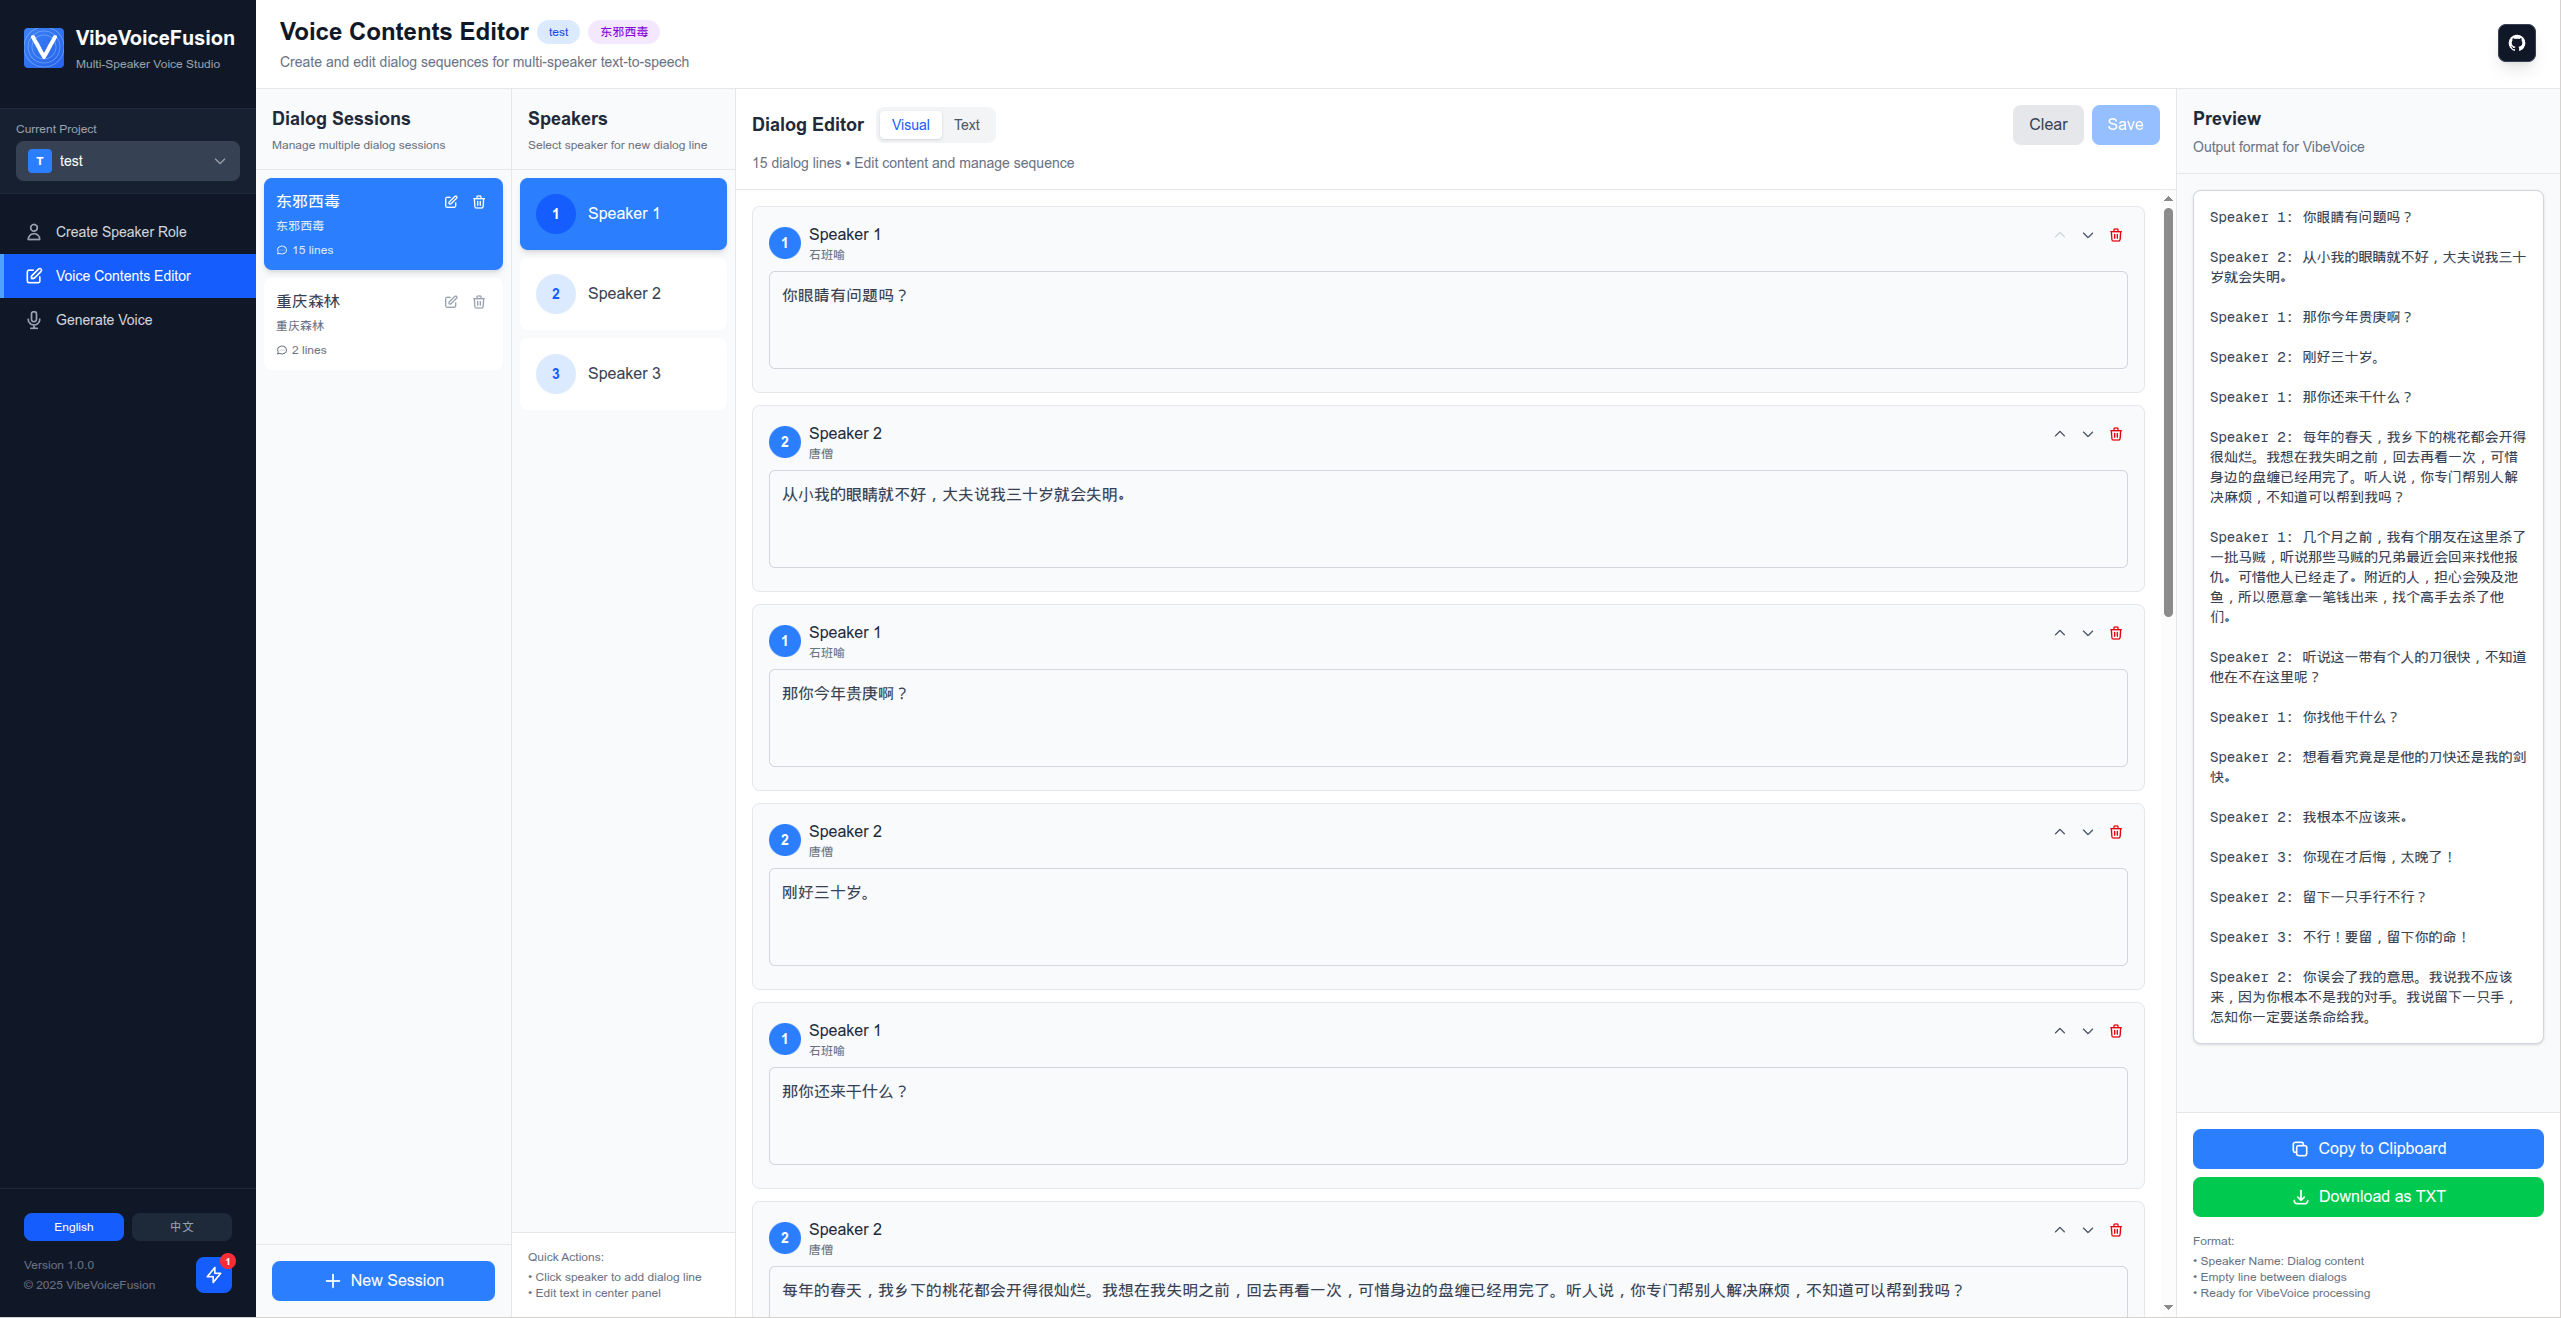Switch language to 中文
The height and width of the screenshot is (1318, 2561).
[x=182, y=1227]
